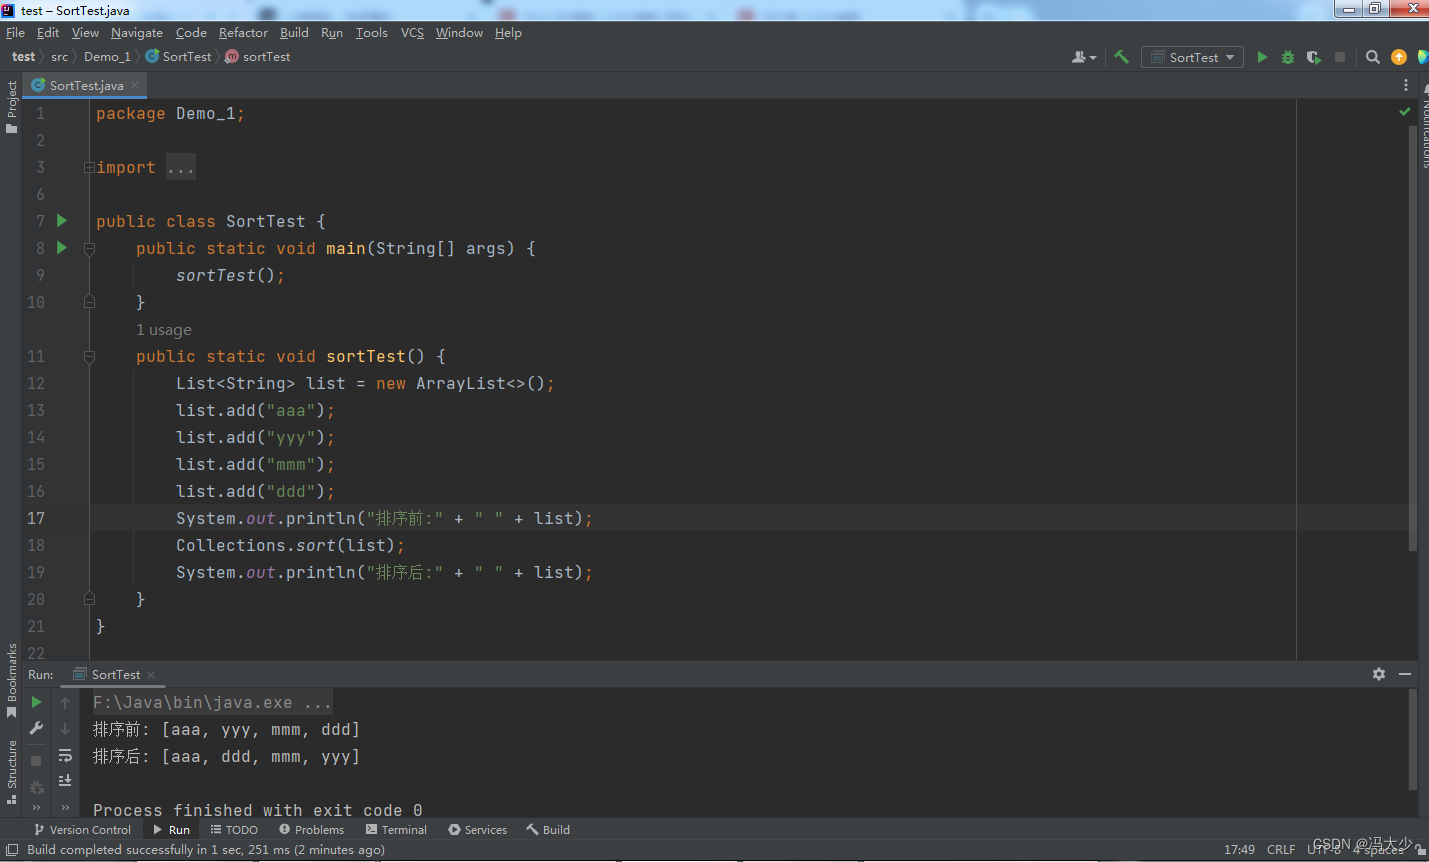
Task: Open the user account dropdown
Action: [x=1084, y=57]
